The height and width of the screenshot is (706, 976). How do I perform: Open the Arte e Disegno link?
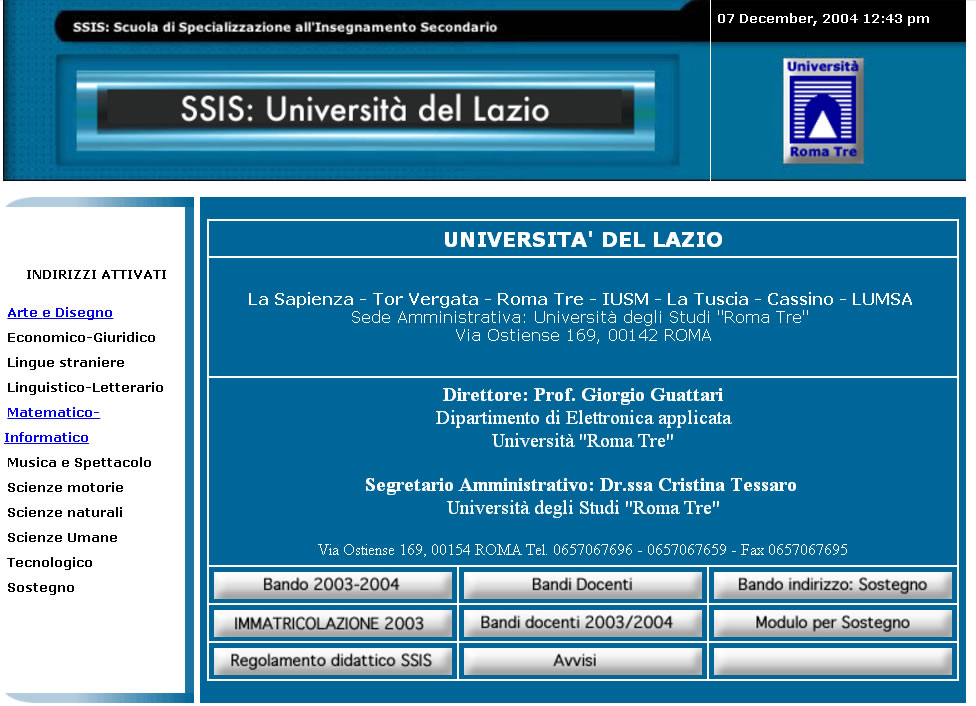tap(60, 313)
